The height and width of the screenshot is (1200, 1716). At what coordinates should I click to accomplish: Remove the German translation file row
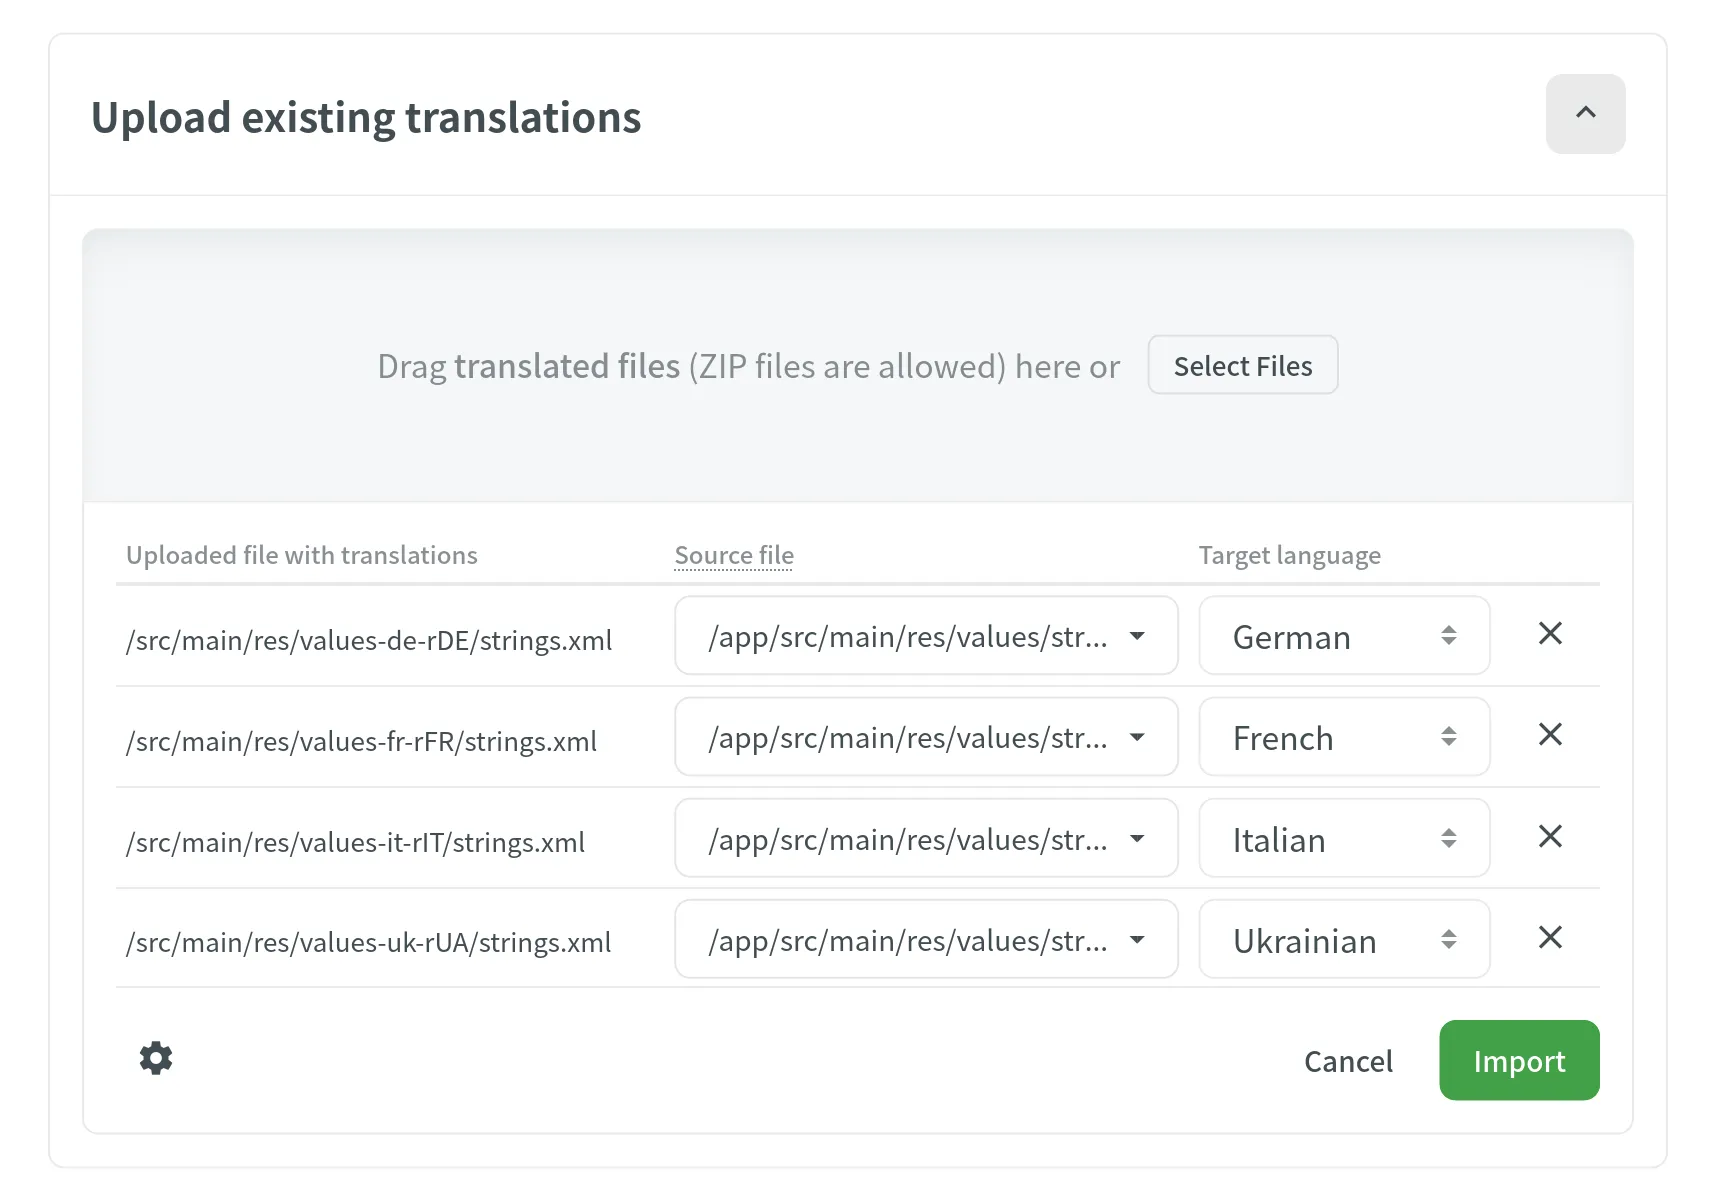[x=1550, y=634]
